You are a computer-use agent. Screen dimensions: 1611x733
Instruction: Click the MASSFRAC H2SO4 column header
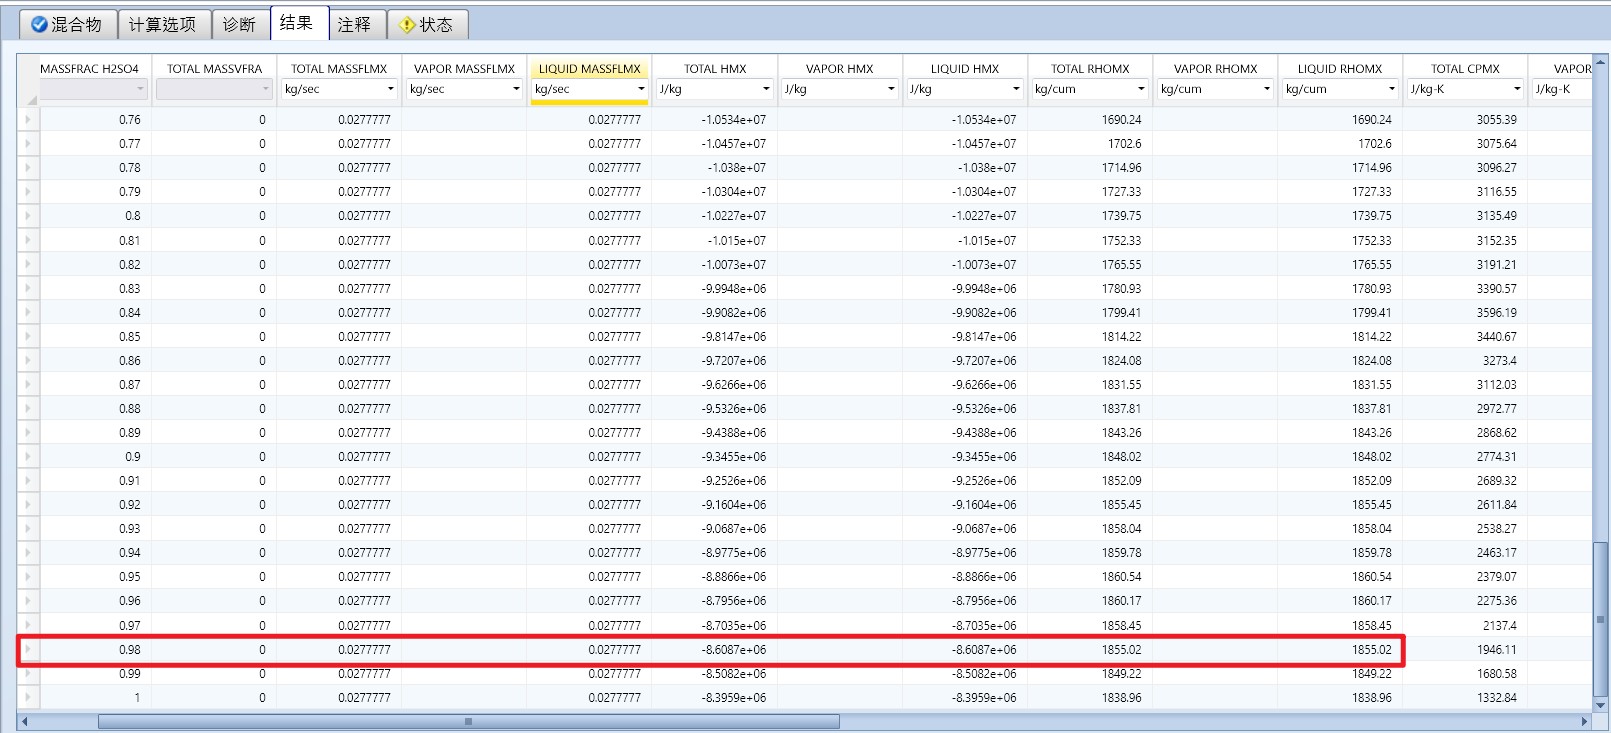(89, 68)
